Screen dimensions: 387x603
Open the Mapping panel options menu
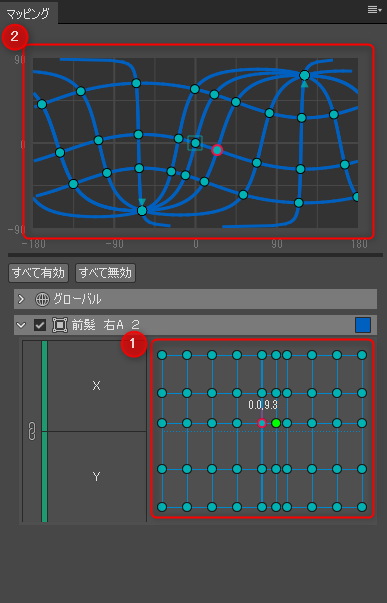tap(374, 10)
